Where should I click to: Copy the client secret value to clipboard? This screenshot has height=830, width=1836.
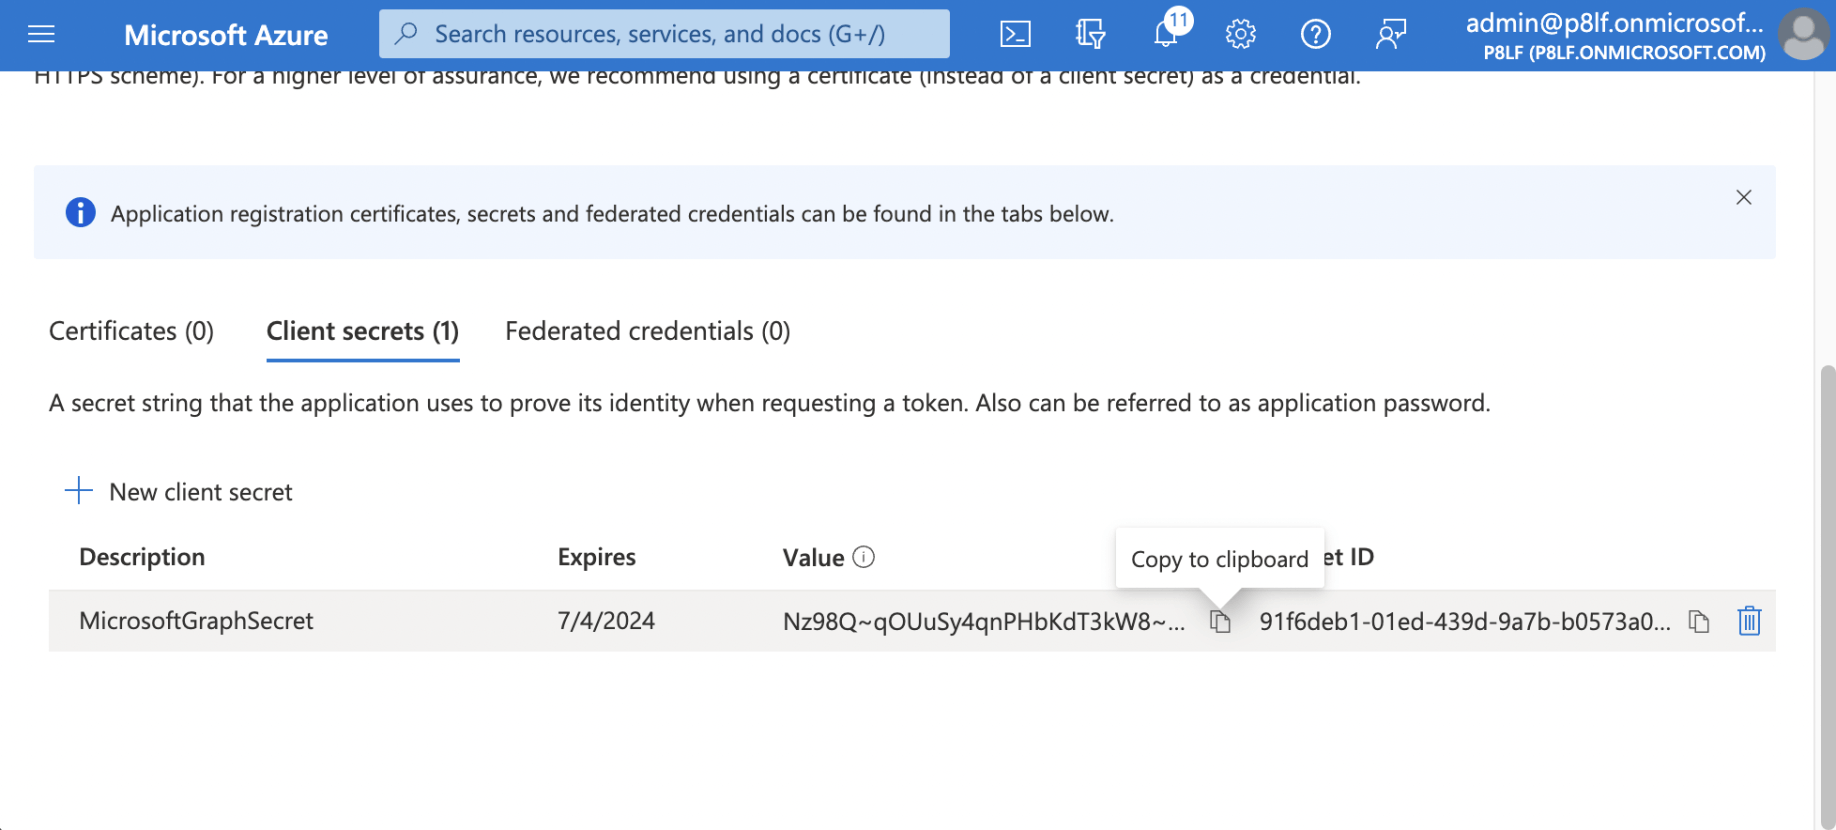click(1220, 621)
